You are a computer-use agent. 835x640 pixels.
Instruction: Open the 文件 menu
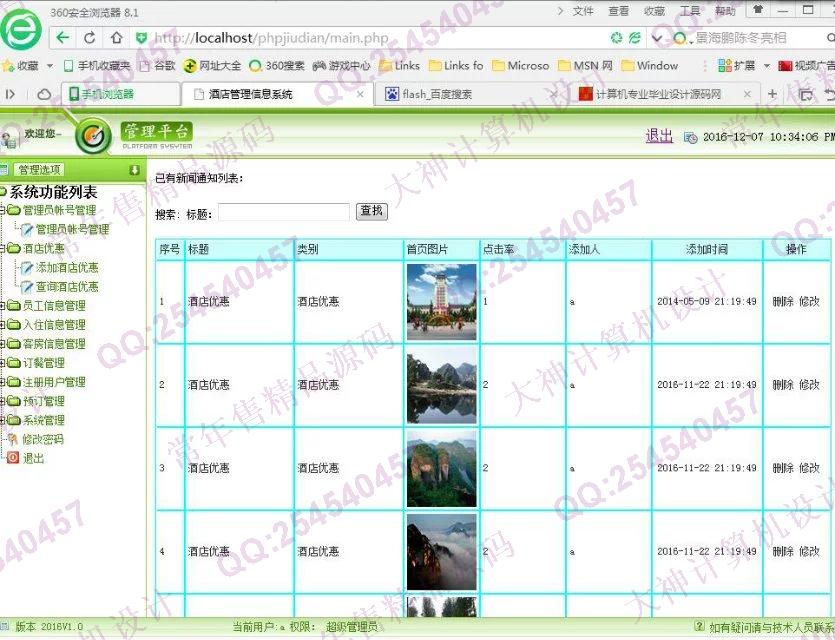click(583, 11)
